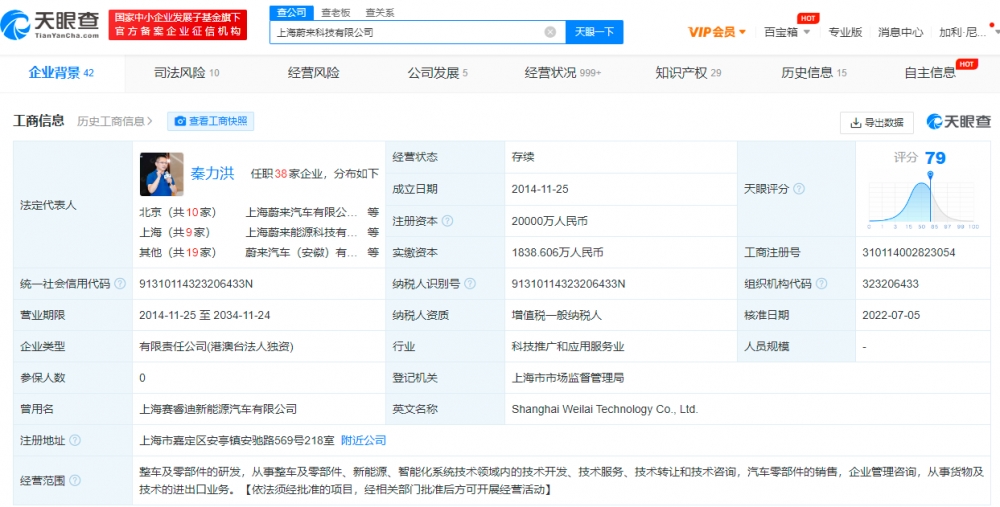
Task: Click the 导出数据 export button
Action: (x=876, y=122)
